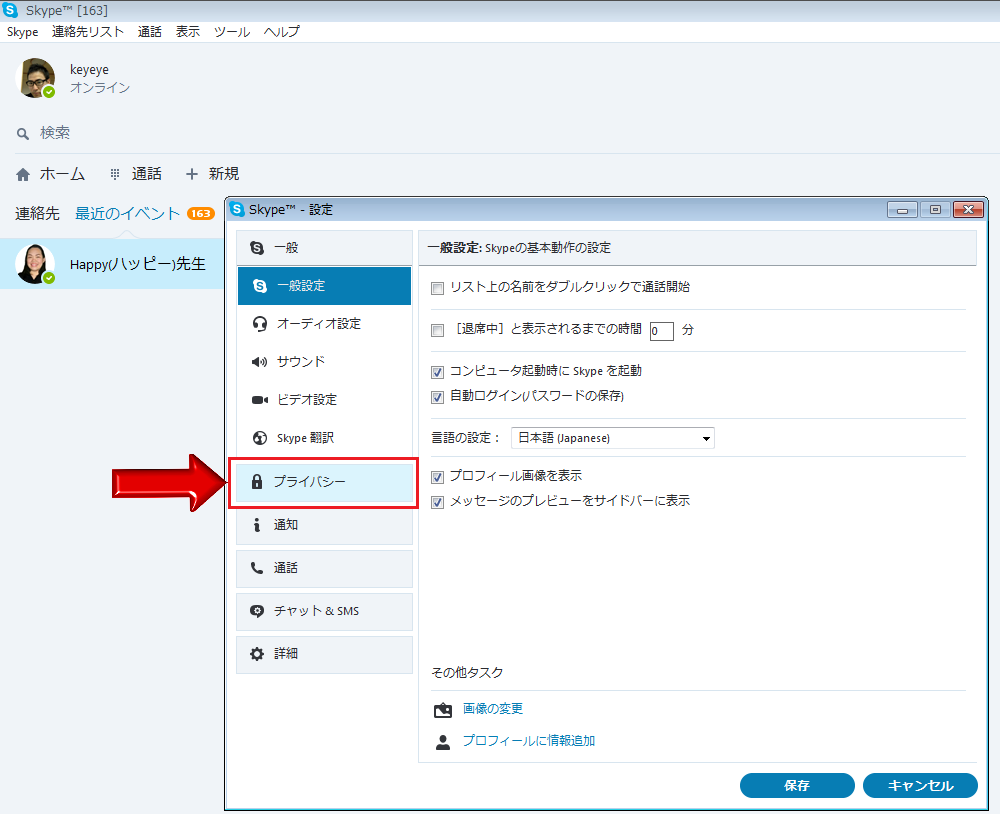Toggle リスト上の名前をダブルクリックで通話開始 checkbox
Screen dimensions: 1000x814
point(438,288)
